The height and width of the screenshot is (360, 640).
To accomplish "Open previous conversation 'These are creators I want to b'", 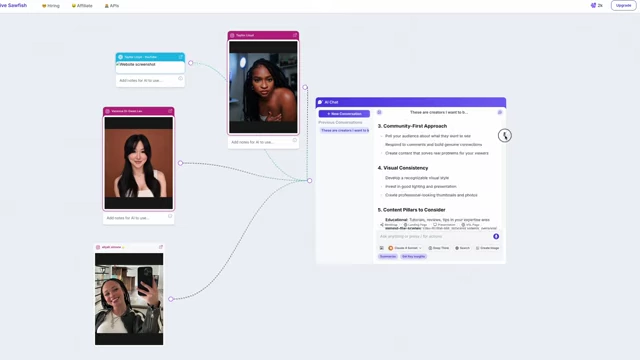I will point(344,130).
